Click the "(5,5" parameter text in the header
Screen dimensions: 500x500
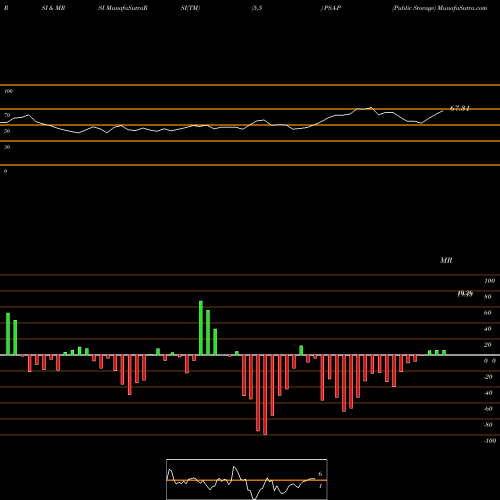point(257,8)
